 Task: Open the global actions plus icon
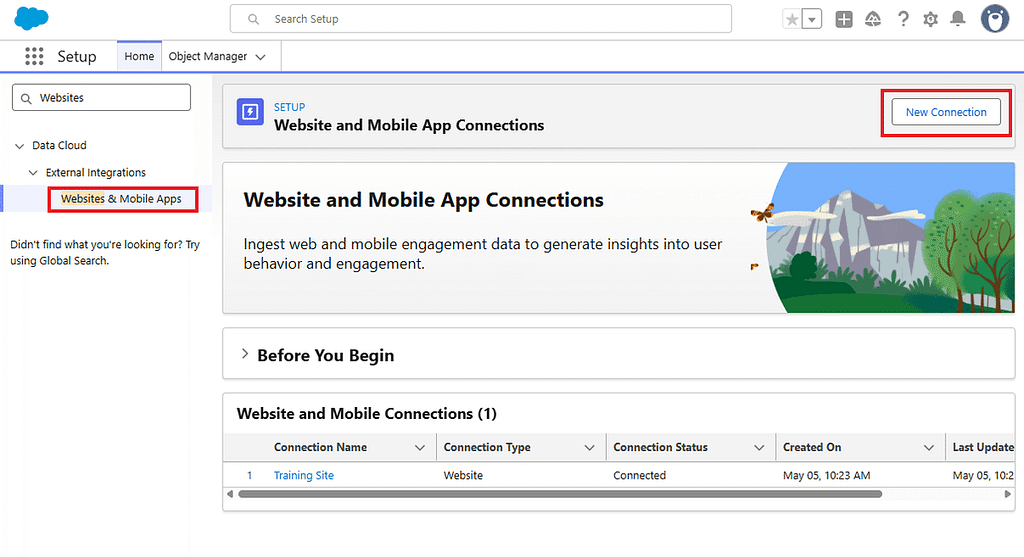click(x=844, y=20)
